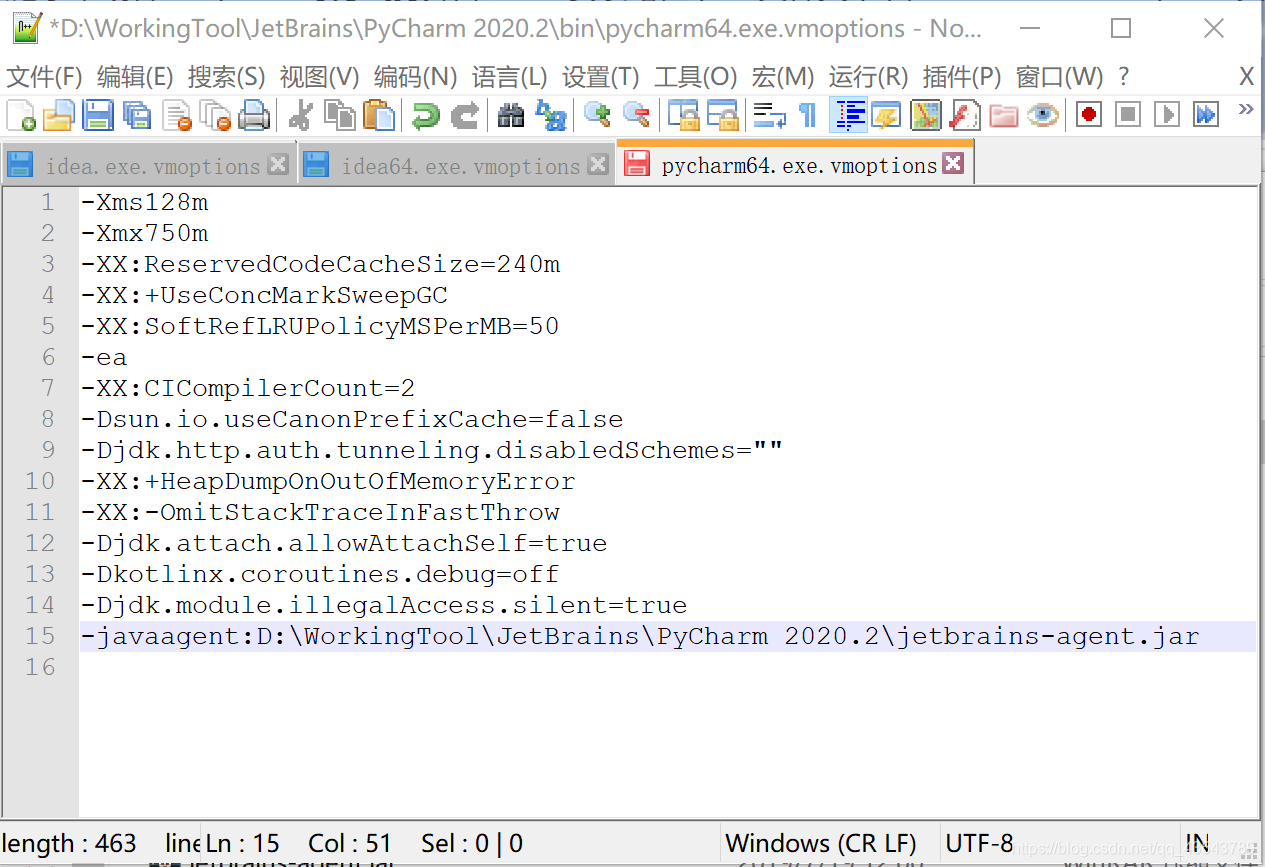Toggle synchronized horizontal scrolling

(x=722, y=115)
